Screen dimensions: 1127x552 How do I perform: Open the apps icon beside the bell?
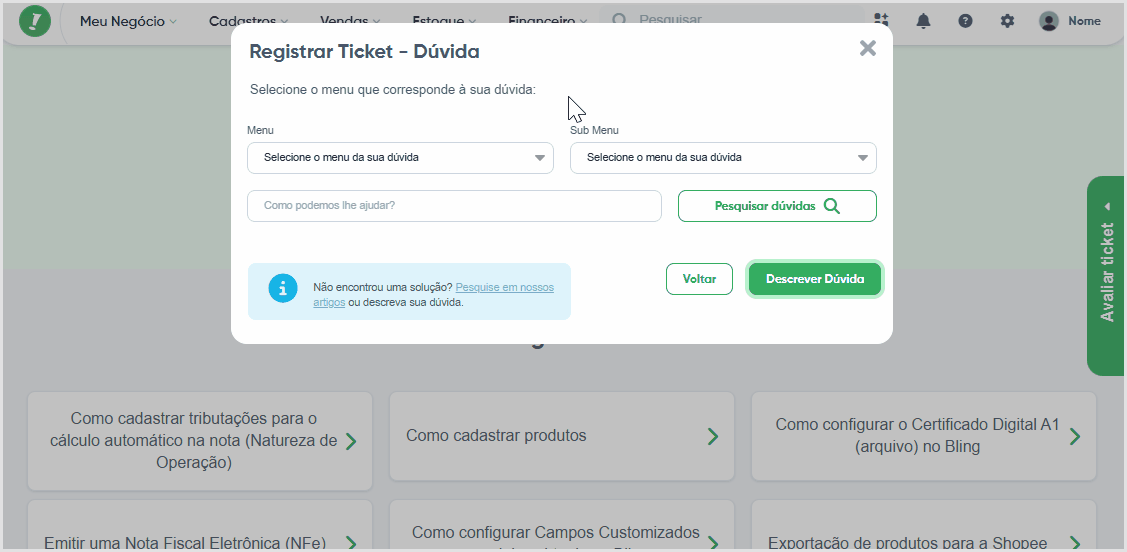[880, 21]
